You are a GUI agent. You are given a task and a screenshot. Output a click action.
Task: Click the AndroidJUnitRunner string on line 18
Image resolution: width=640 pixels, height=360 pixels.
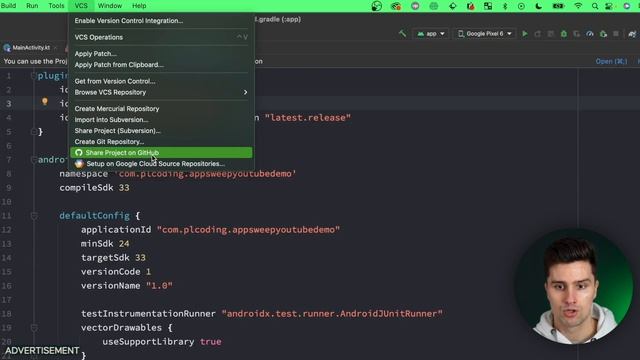click(x=332, y=314)
